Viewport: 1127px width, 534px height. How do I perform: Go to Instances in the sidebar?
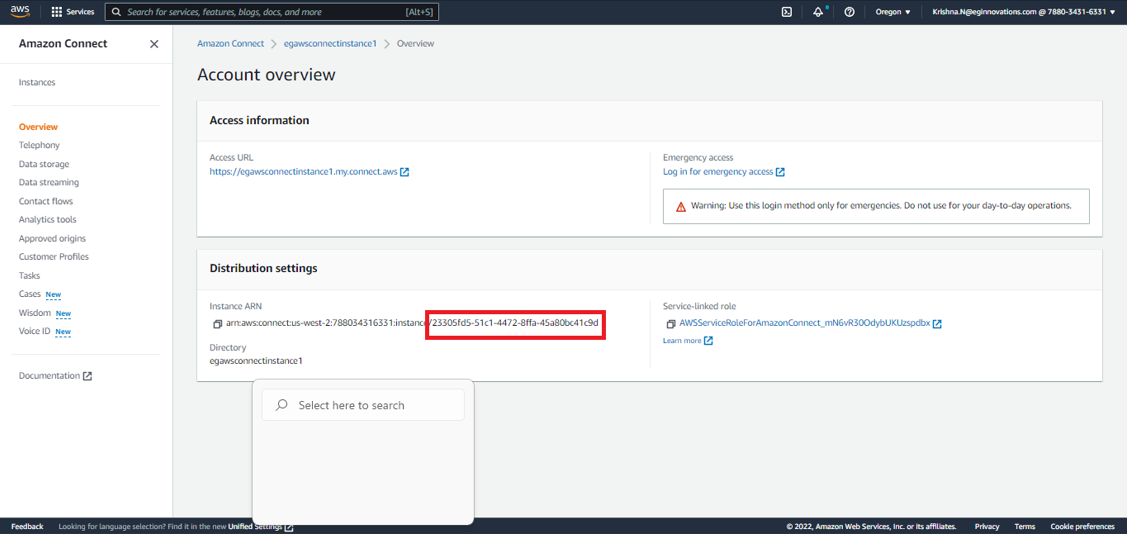click(x=37, y=83)
